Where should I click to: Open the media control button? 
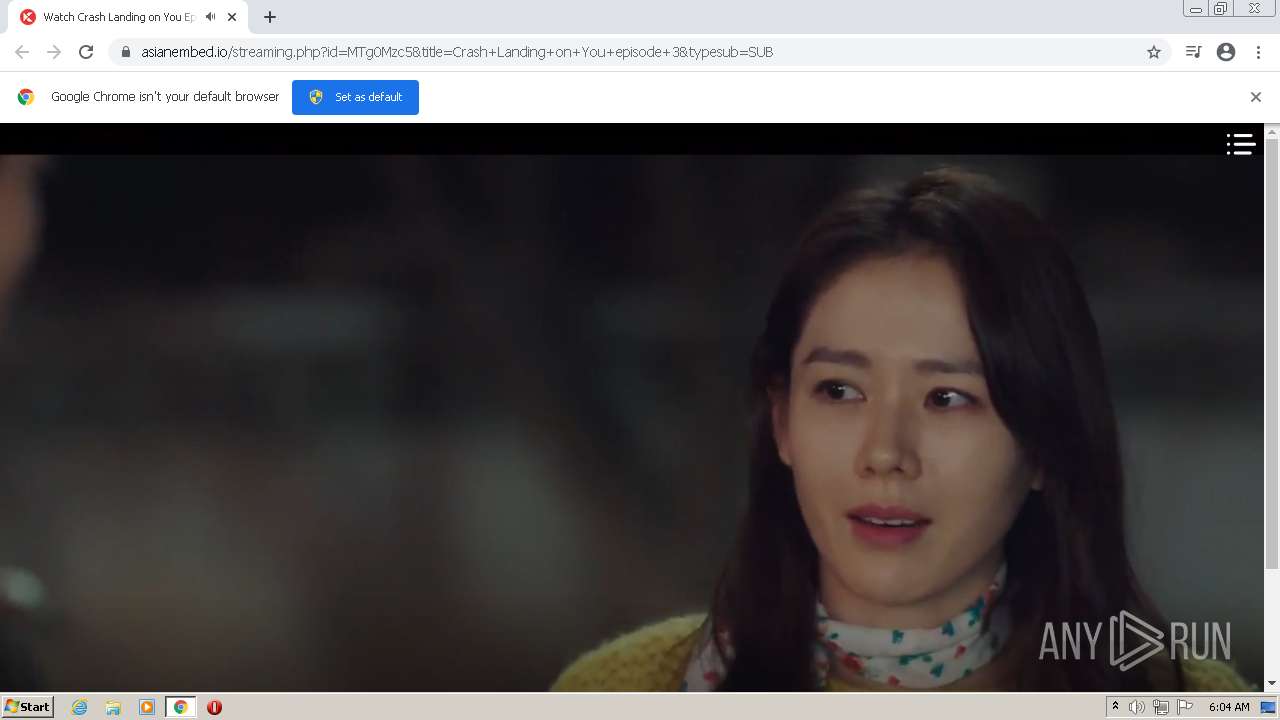pos(1193,52)
